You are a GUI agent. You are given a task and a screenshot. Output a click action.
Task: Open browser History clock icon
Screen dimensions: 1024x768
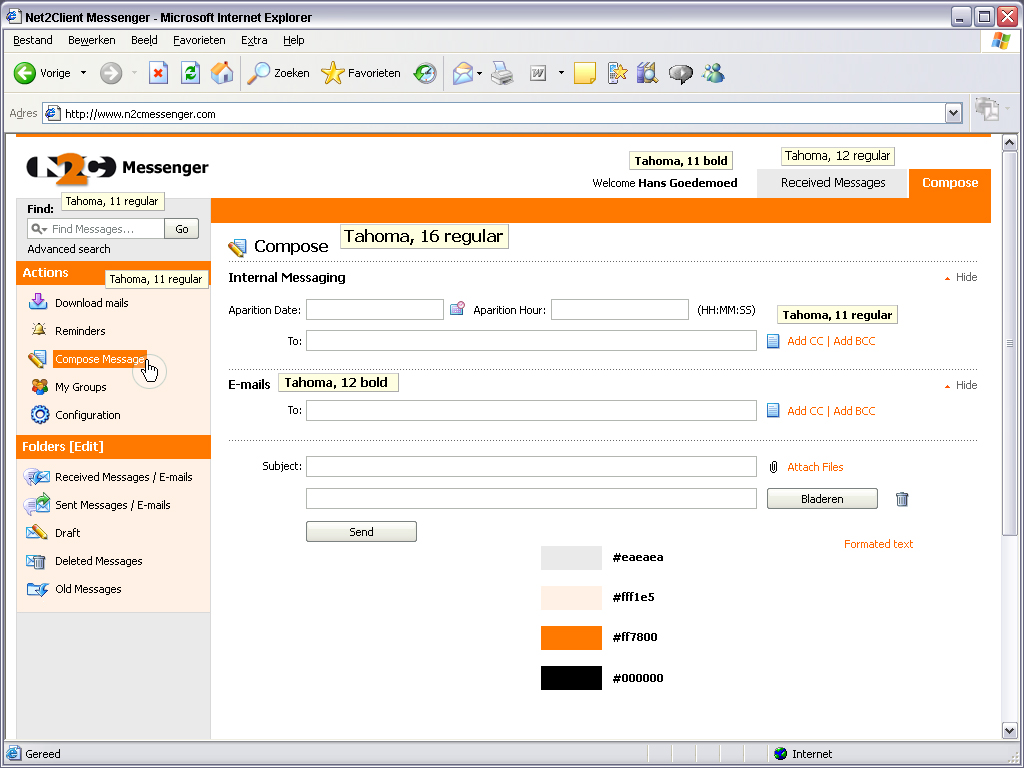[425, 73]
